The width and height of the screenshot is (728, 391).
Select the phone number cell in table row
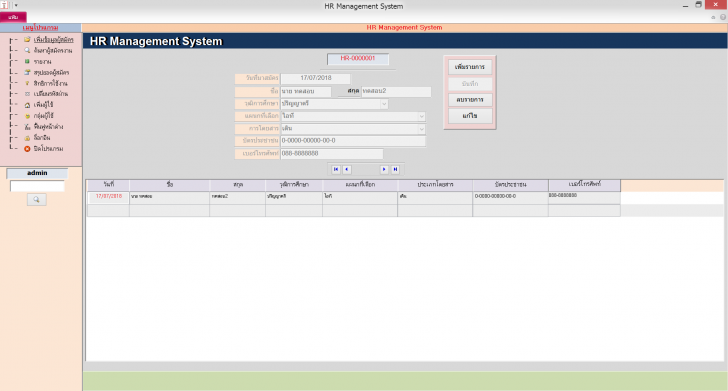pyautogui.click(x=584, y=197)
